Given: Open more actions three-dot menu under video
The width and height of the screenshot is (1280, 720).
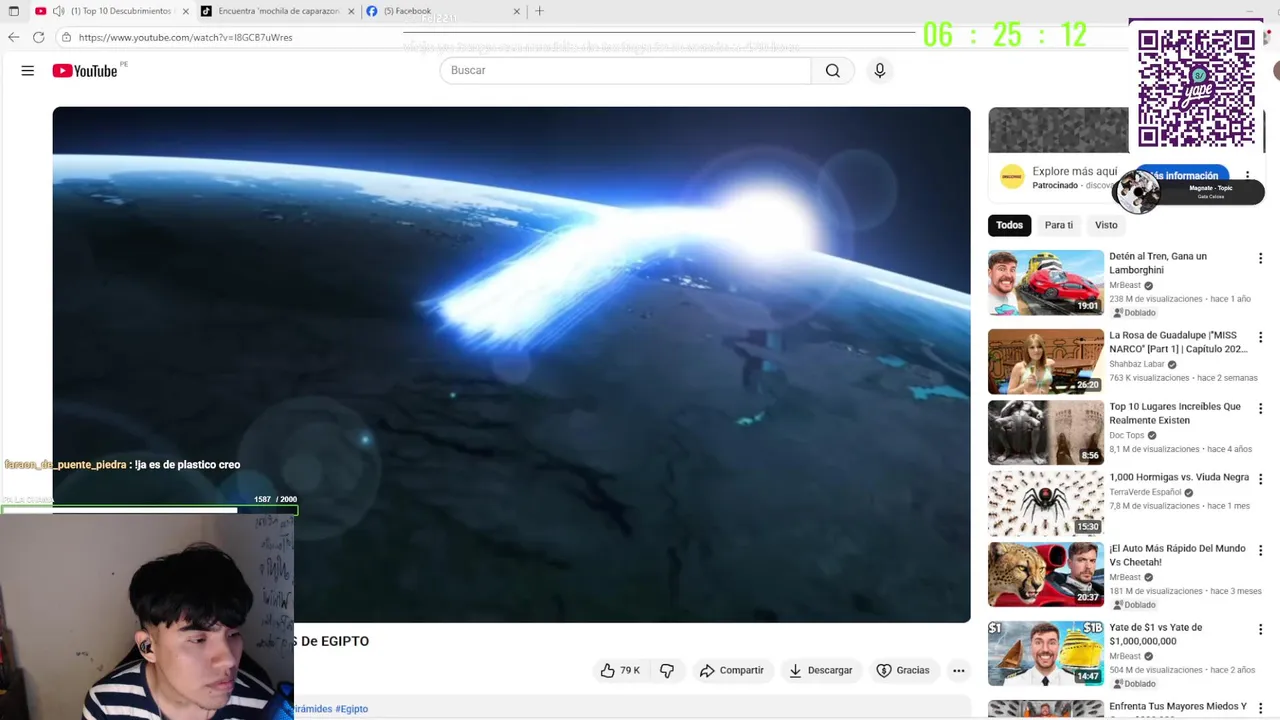Looking at the screenshot, I should pyautogui.click(x=958, y=670).
